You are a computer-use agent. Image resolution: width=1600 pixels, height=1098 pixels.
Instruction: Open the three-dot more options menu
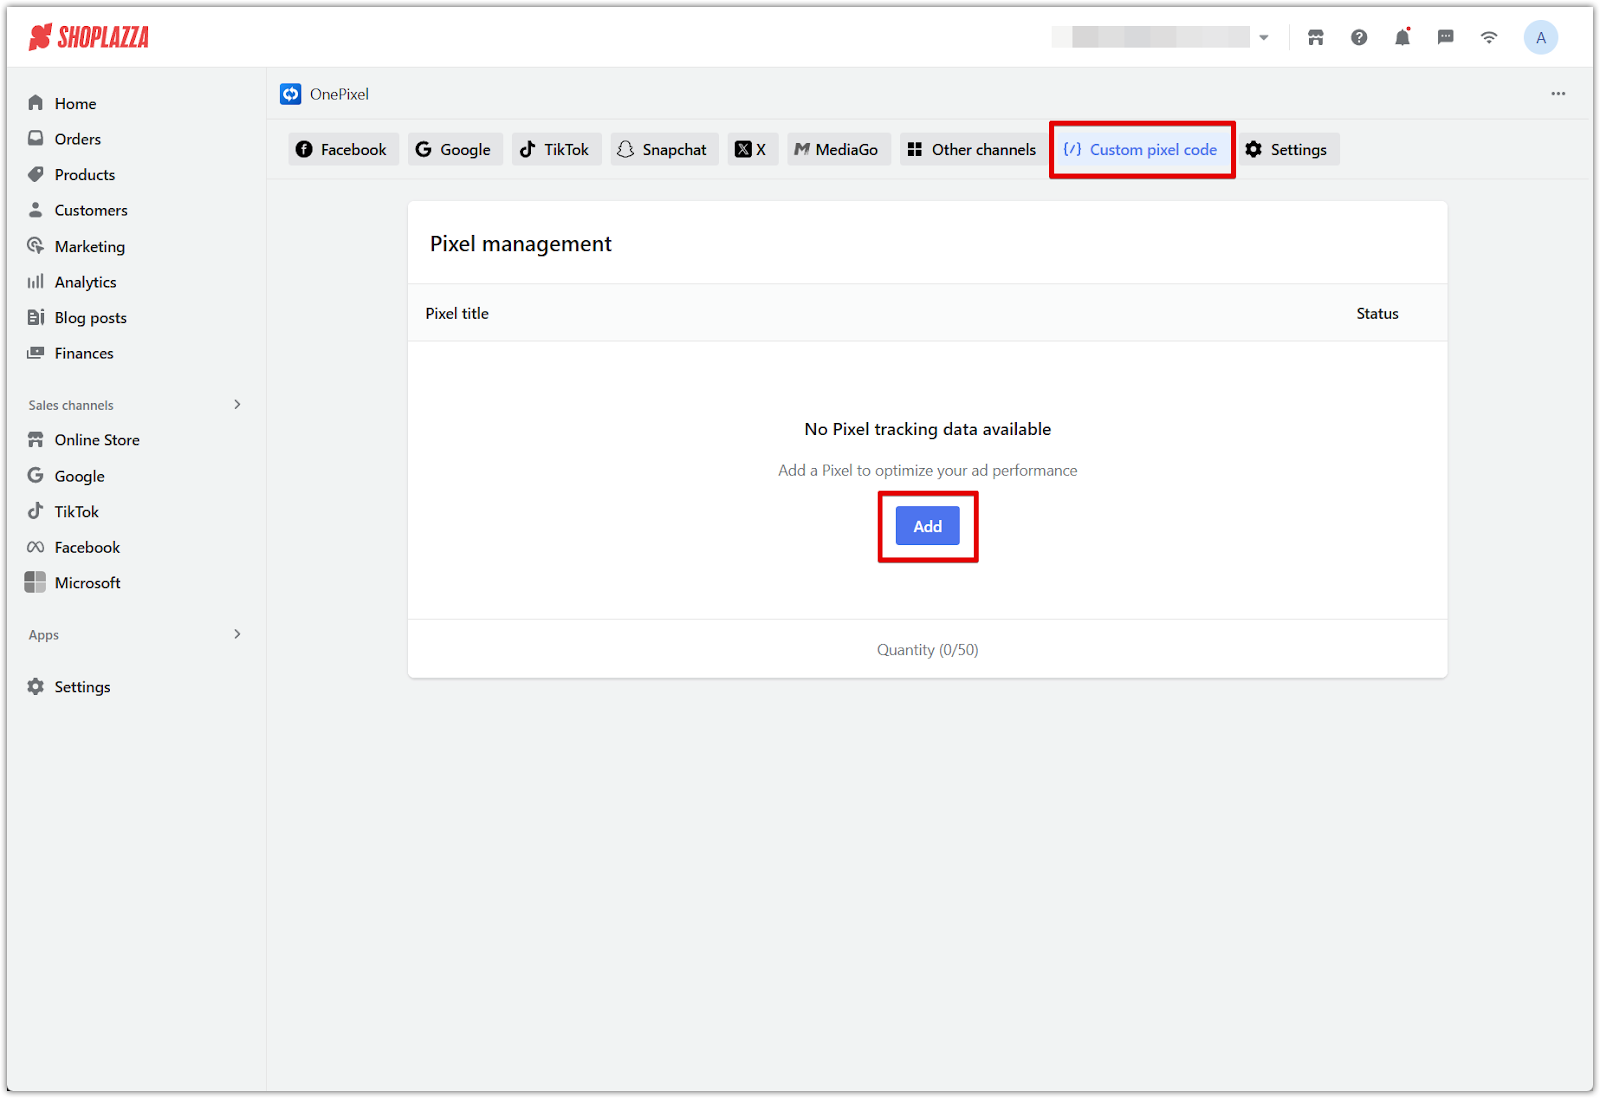coord(1558,93)
